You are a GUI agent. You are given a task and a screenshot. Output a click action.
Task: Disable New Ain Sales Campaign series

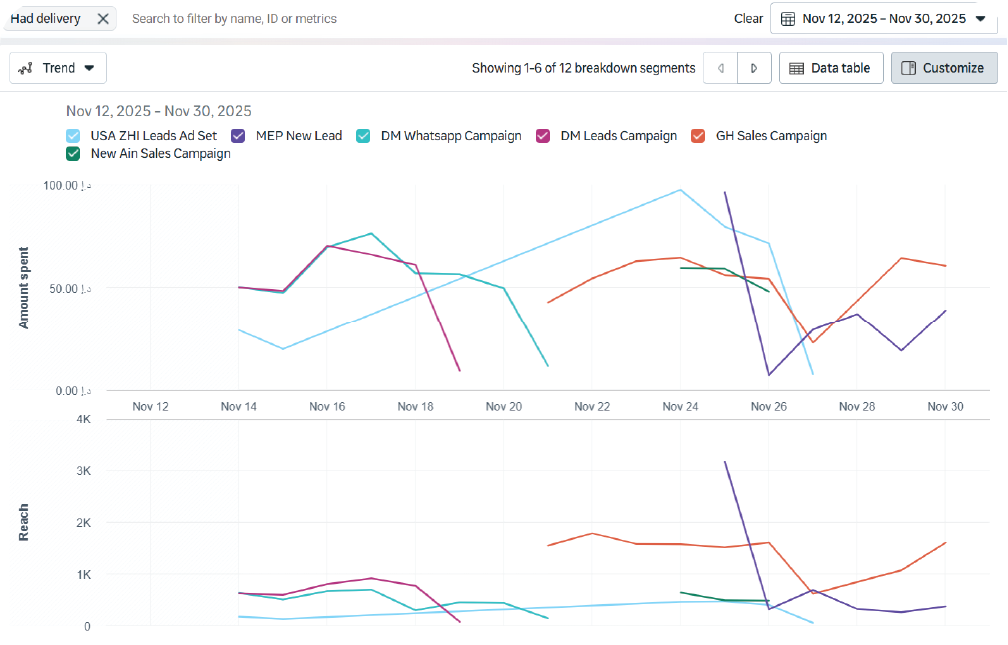click(73, 154)
